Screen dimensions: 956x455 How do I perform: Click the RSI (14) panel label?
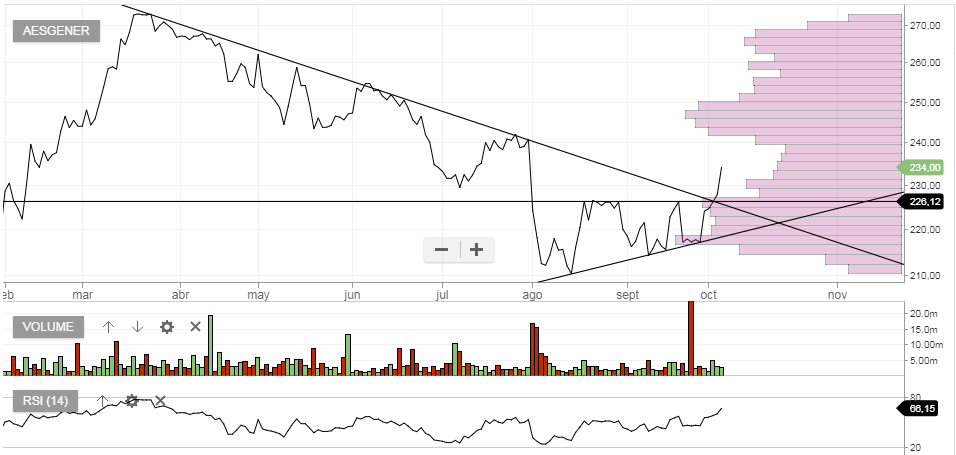(x=45, y=401)
